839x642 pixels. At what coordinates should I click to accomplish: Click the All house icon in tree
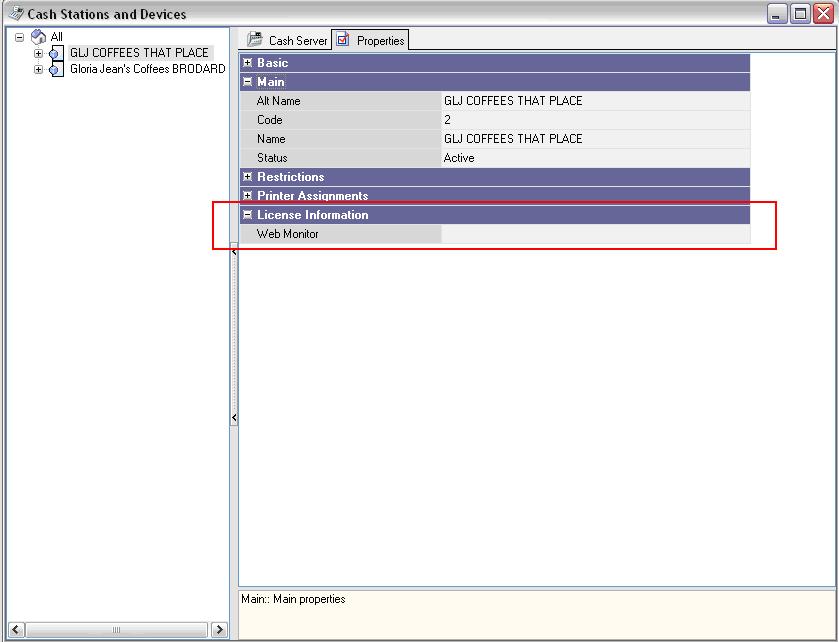[x=39, y=37]
